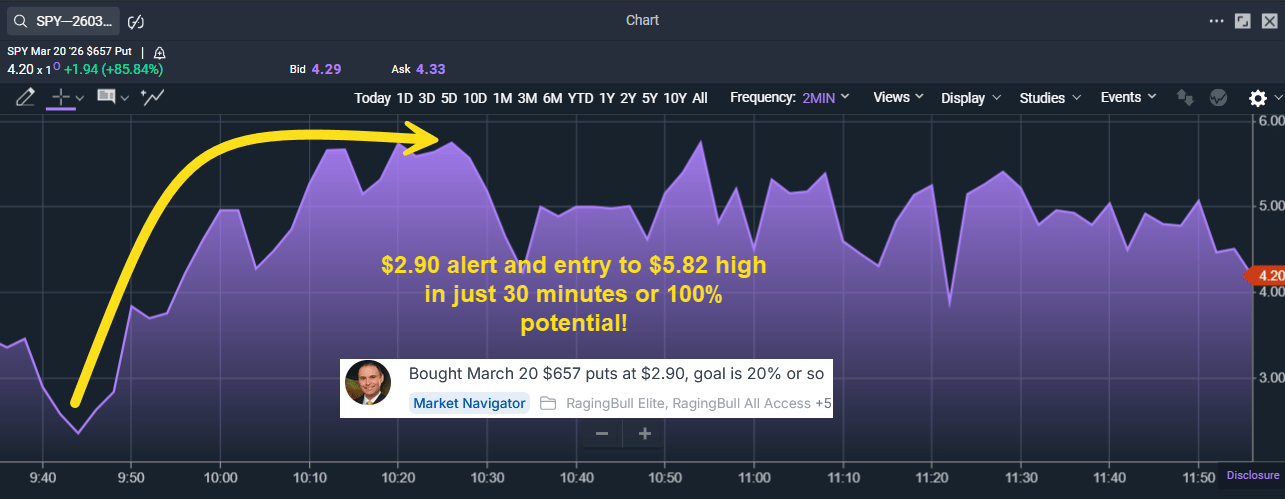Click the add comparison line chart icon
1285x499 pixels.
[153, 97]
